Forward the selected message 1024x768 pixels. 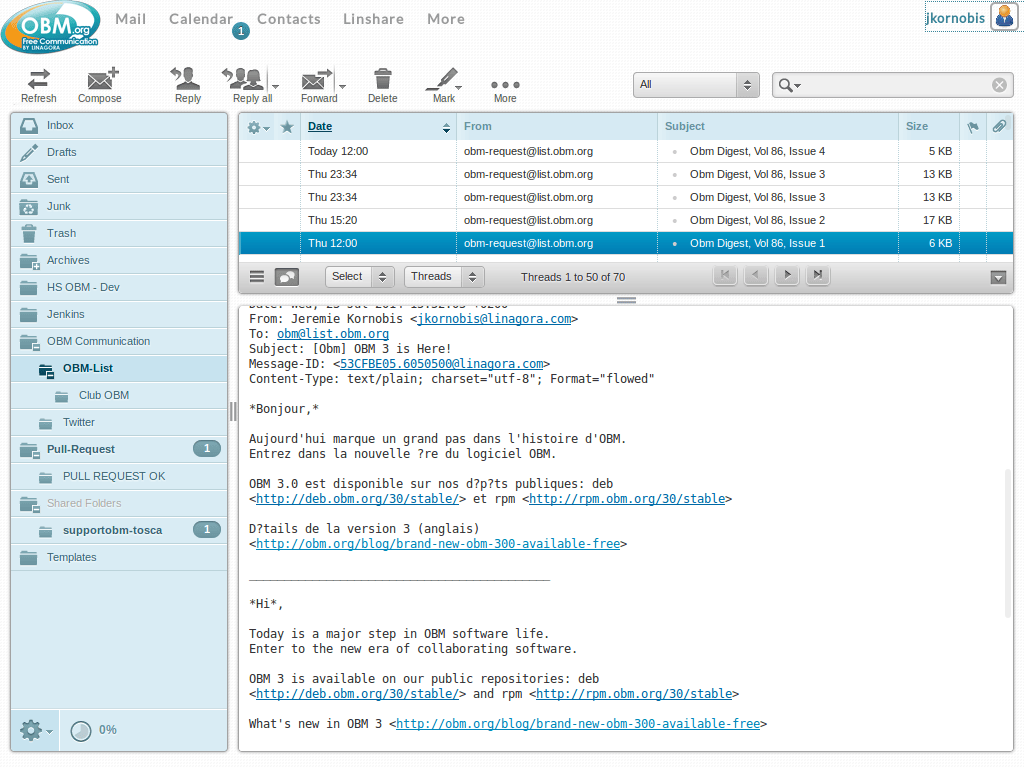coord(318,86)
